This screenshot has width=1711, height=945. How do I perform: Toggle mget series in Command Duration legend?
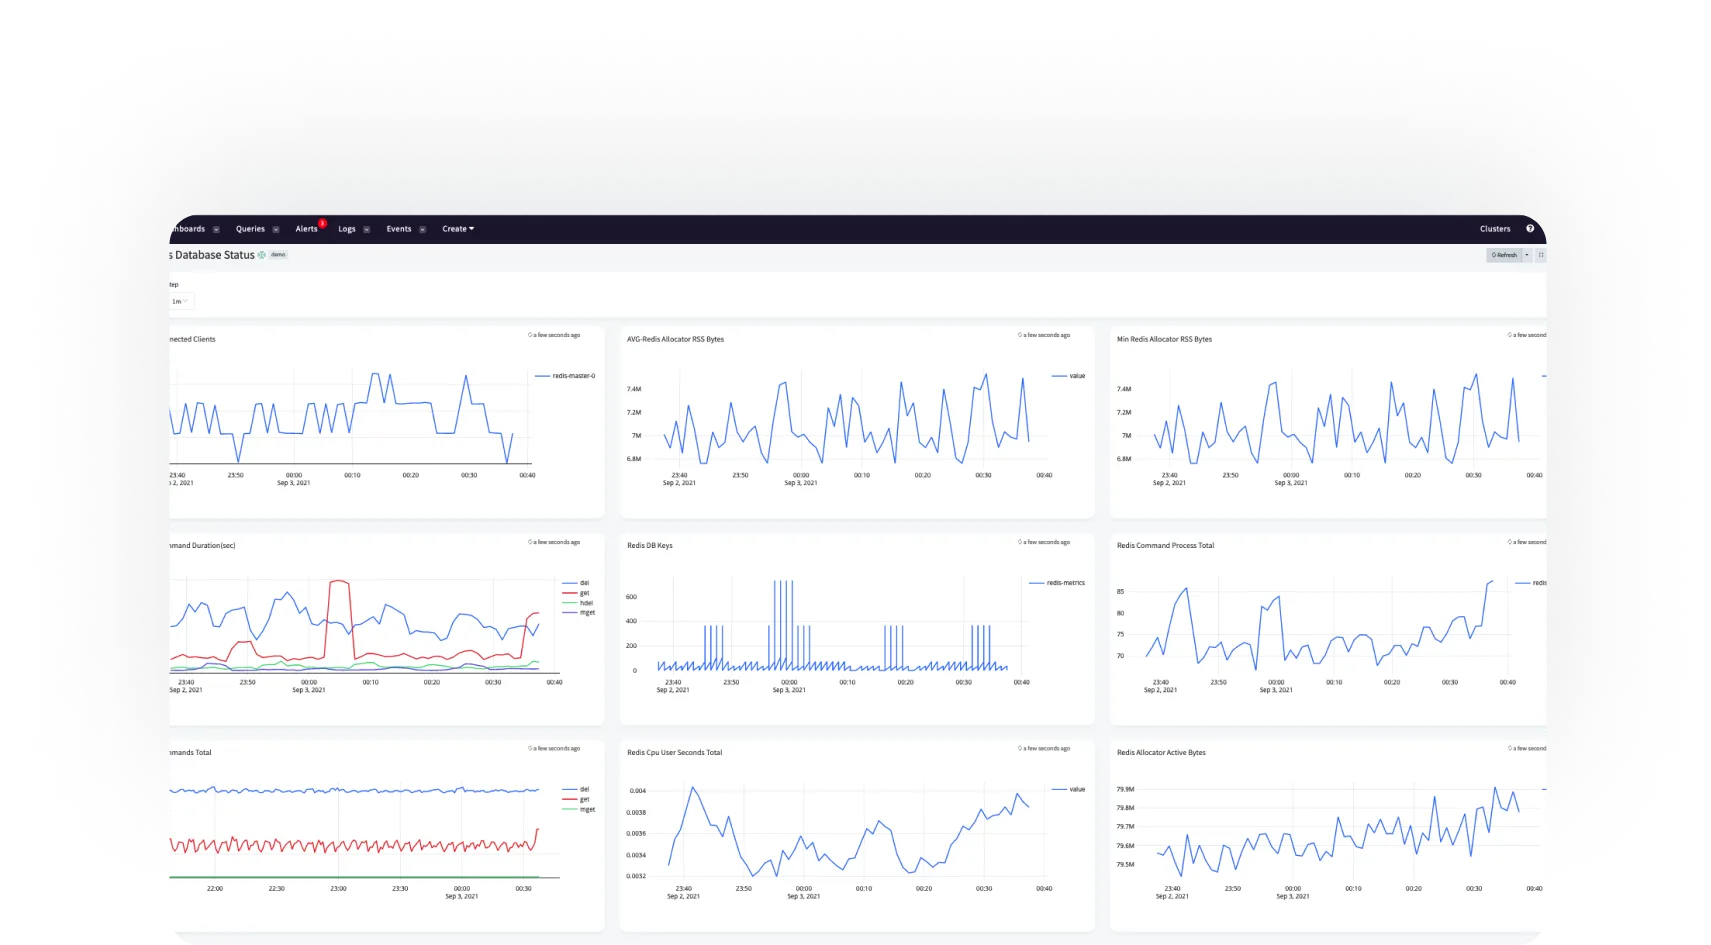pyautogui.click(x=579, y=612)
